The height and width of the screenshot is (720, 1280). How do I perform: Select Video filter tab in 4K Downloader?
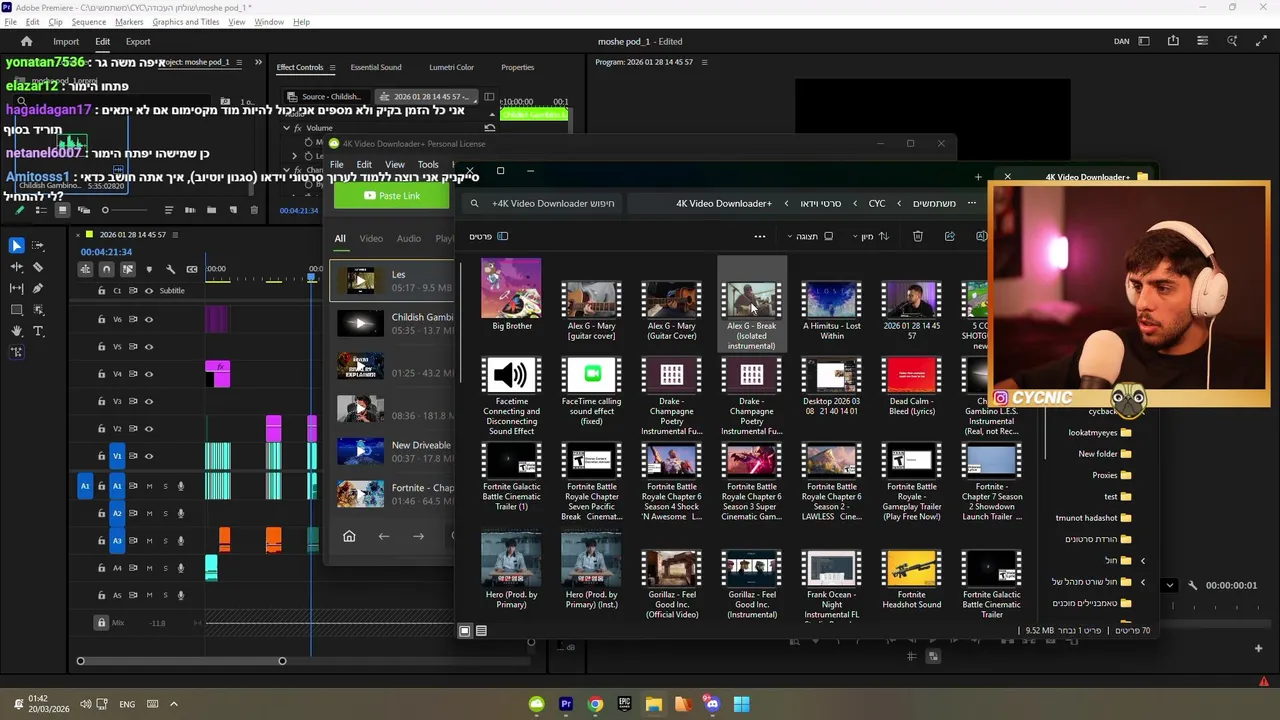tap(371, 238)
